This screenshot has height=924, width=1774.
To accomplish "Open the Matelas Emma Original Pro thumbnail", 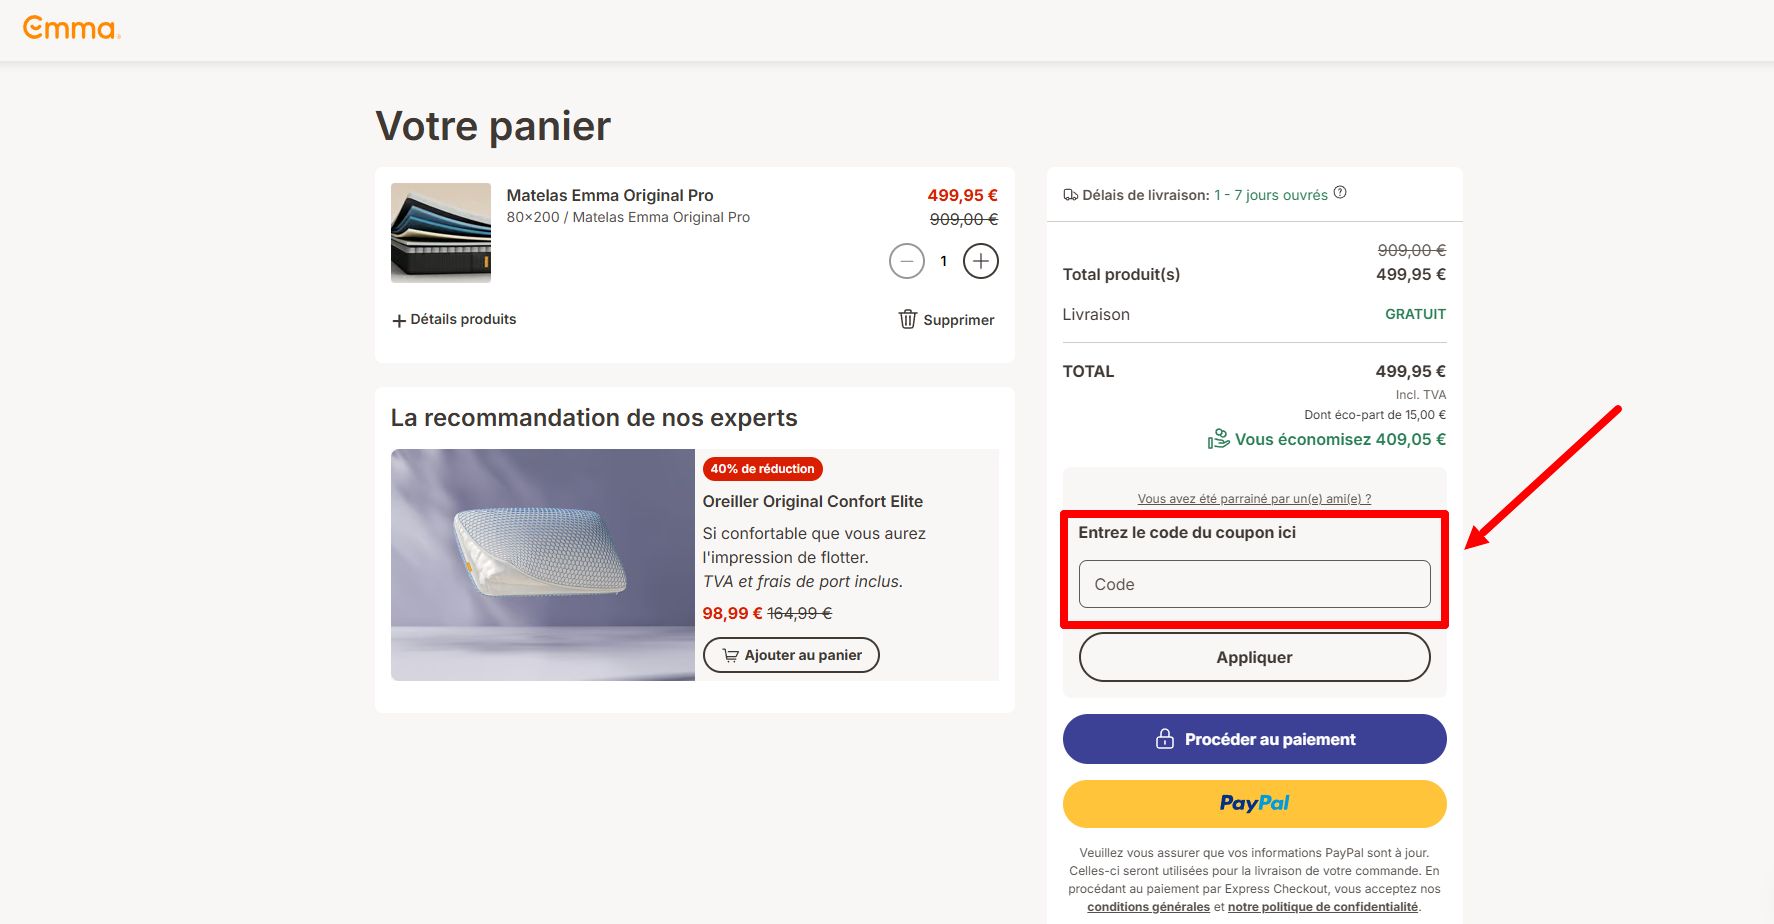I will [441, 233].
